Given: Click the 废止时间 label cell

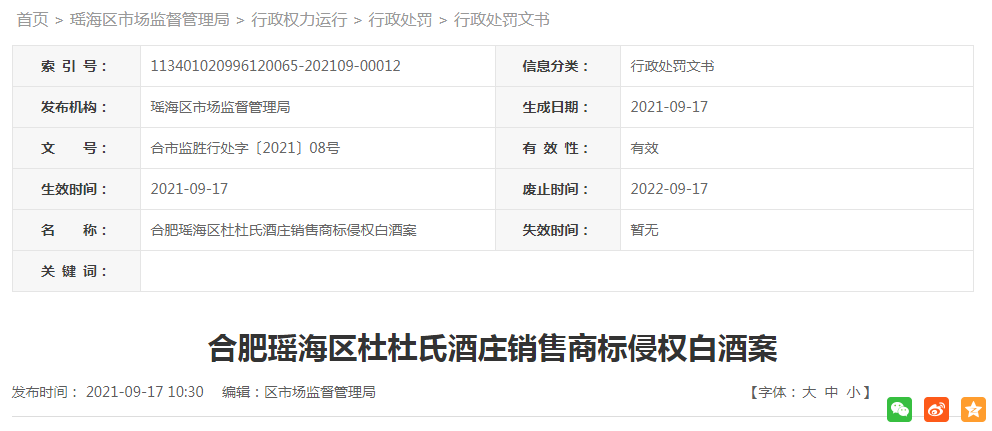Looking at the screenshot, I should 558,189.
